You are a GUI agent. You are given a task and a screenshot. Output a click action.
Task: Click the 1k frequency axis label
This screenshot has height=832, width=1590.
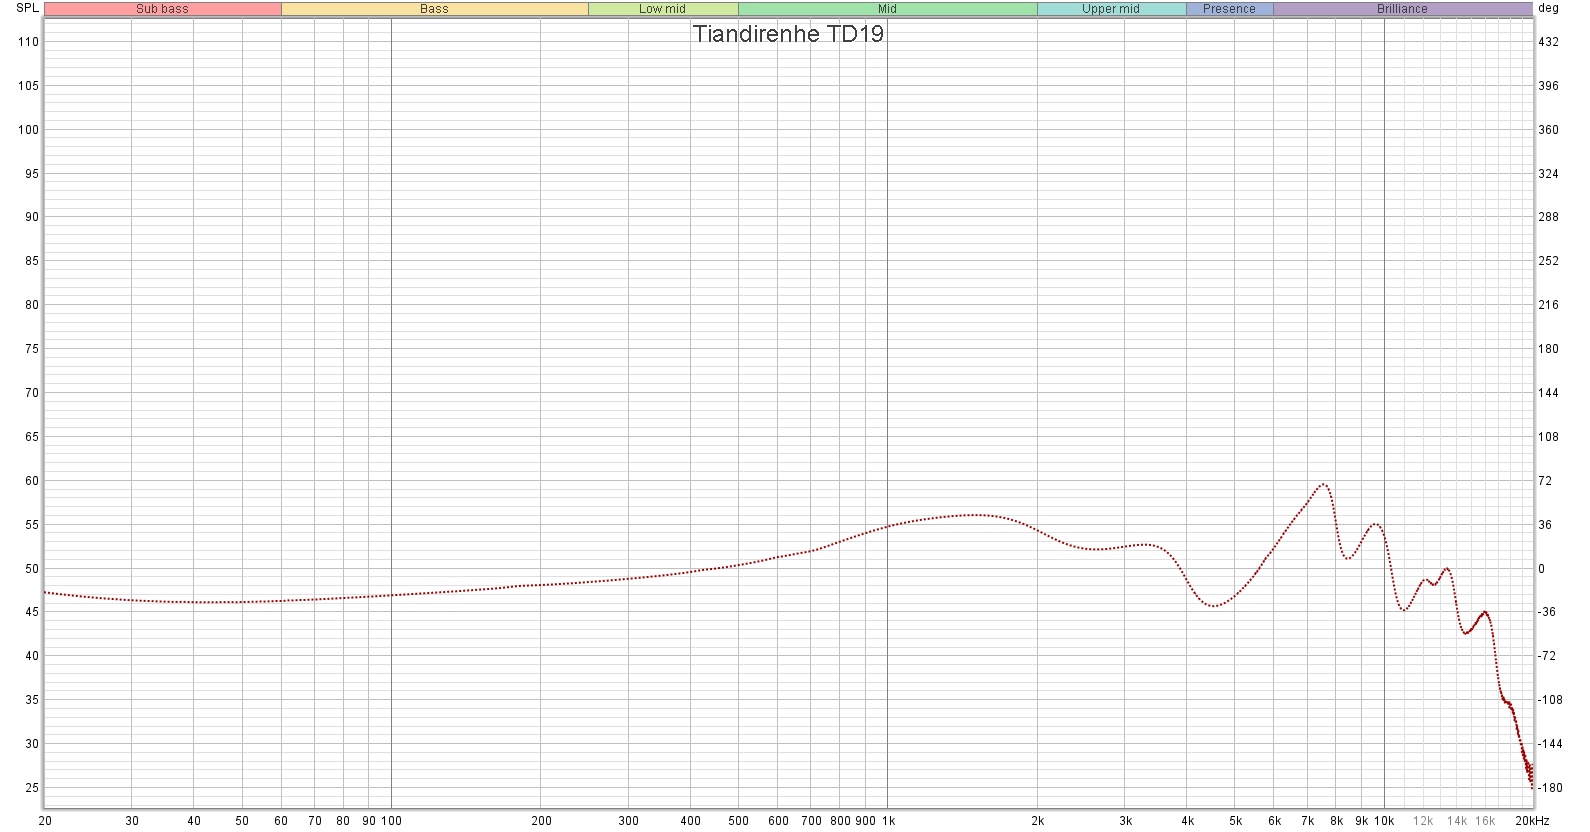pos(887,821)
